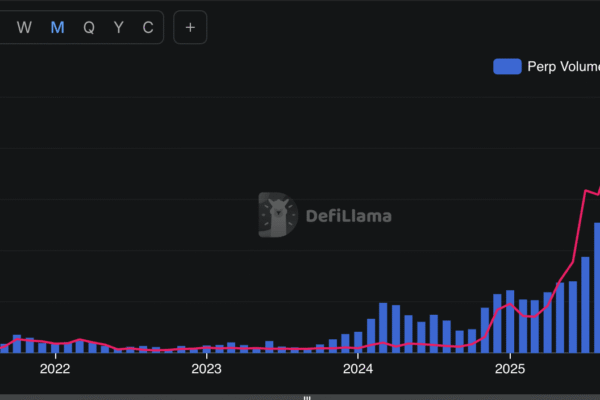This screenshot has width=600, height=400.
Task: Click the tallest bar in early 2024
Action: (x=383, y=327)
